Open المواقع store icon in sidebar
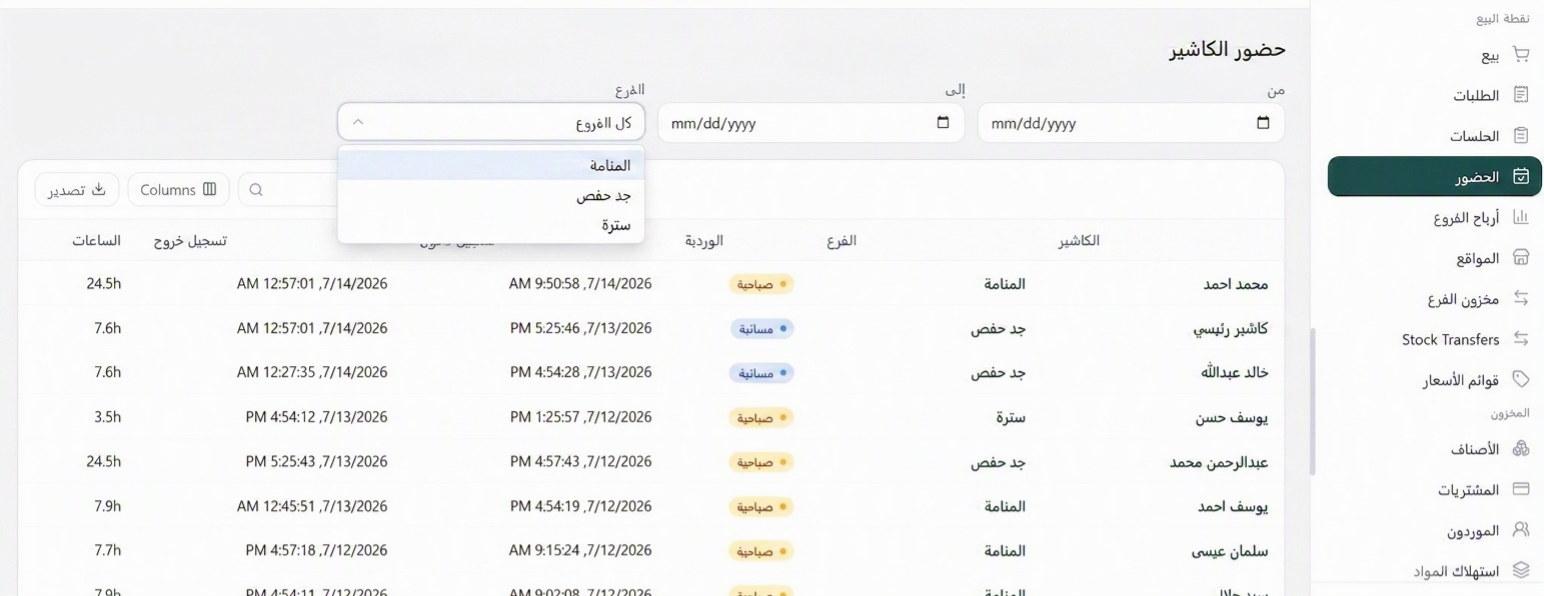This screenshot has height=596, width=1544. click(x=1521, y=258)
